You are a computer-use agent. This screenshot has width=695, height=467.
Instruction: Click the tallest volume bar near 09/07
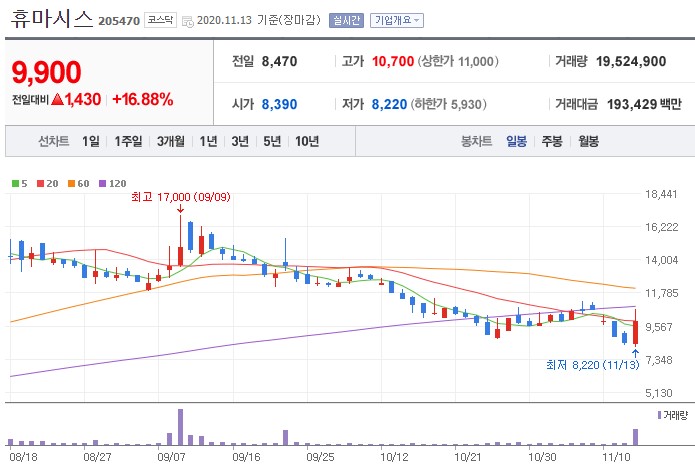[180, 427]
